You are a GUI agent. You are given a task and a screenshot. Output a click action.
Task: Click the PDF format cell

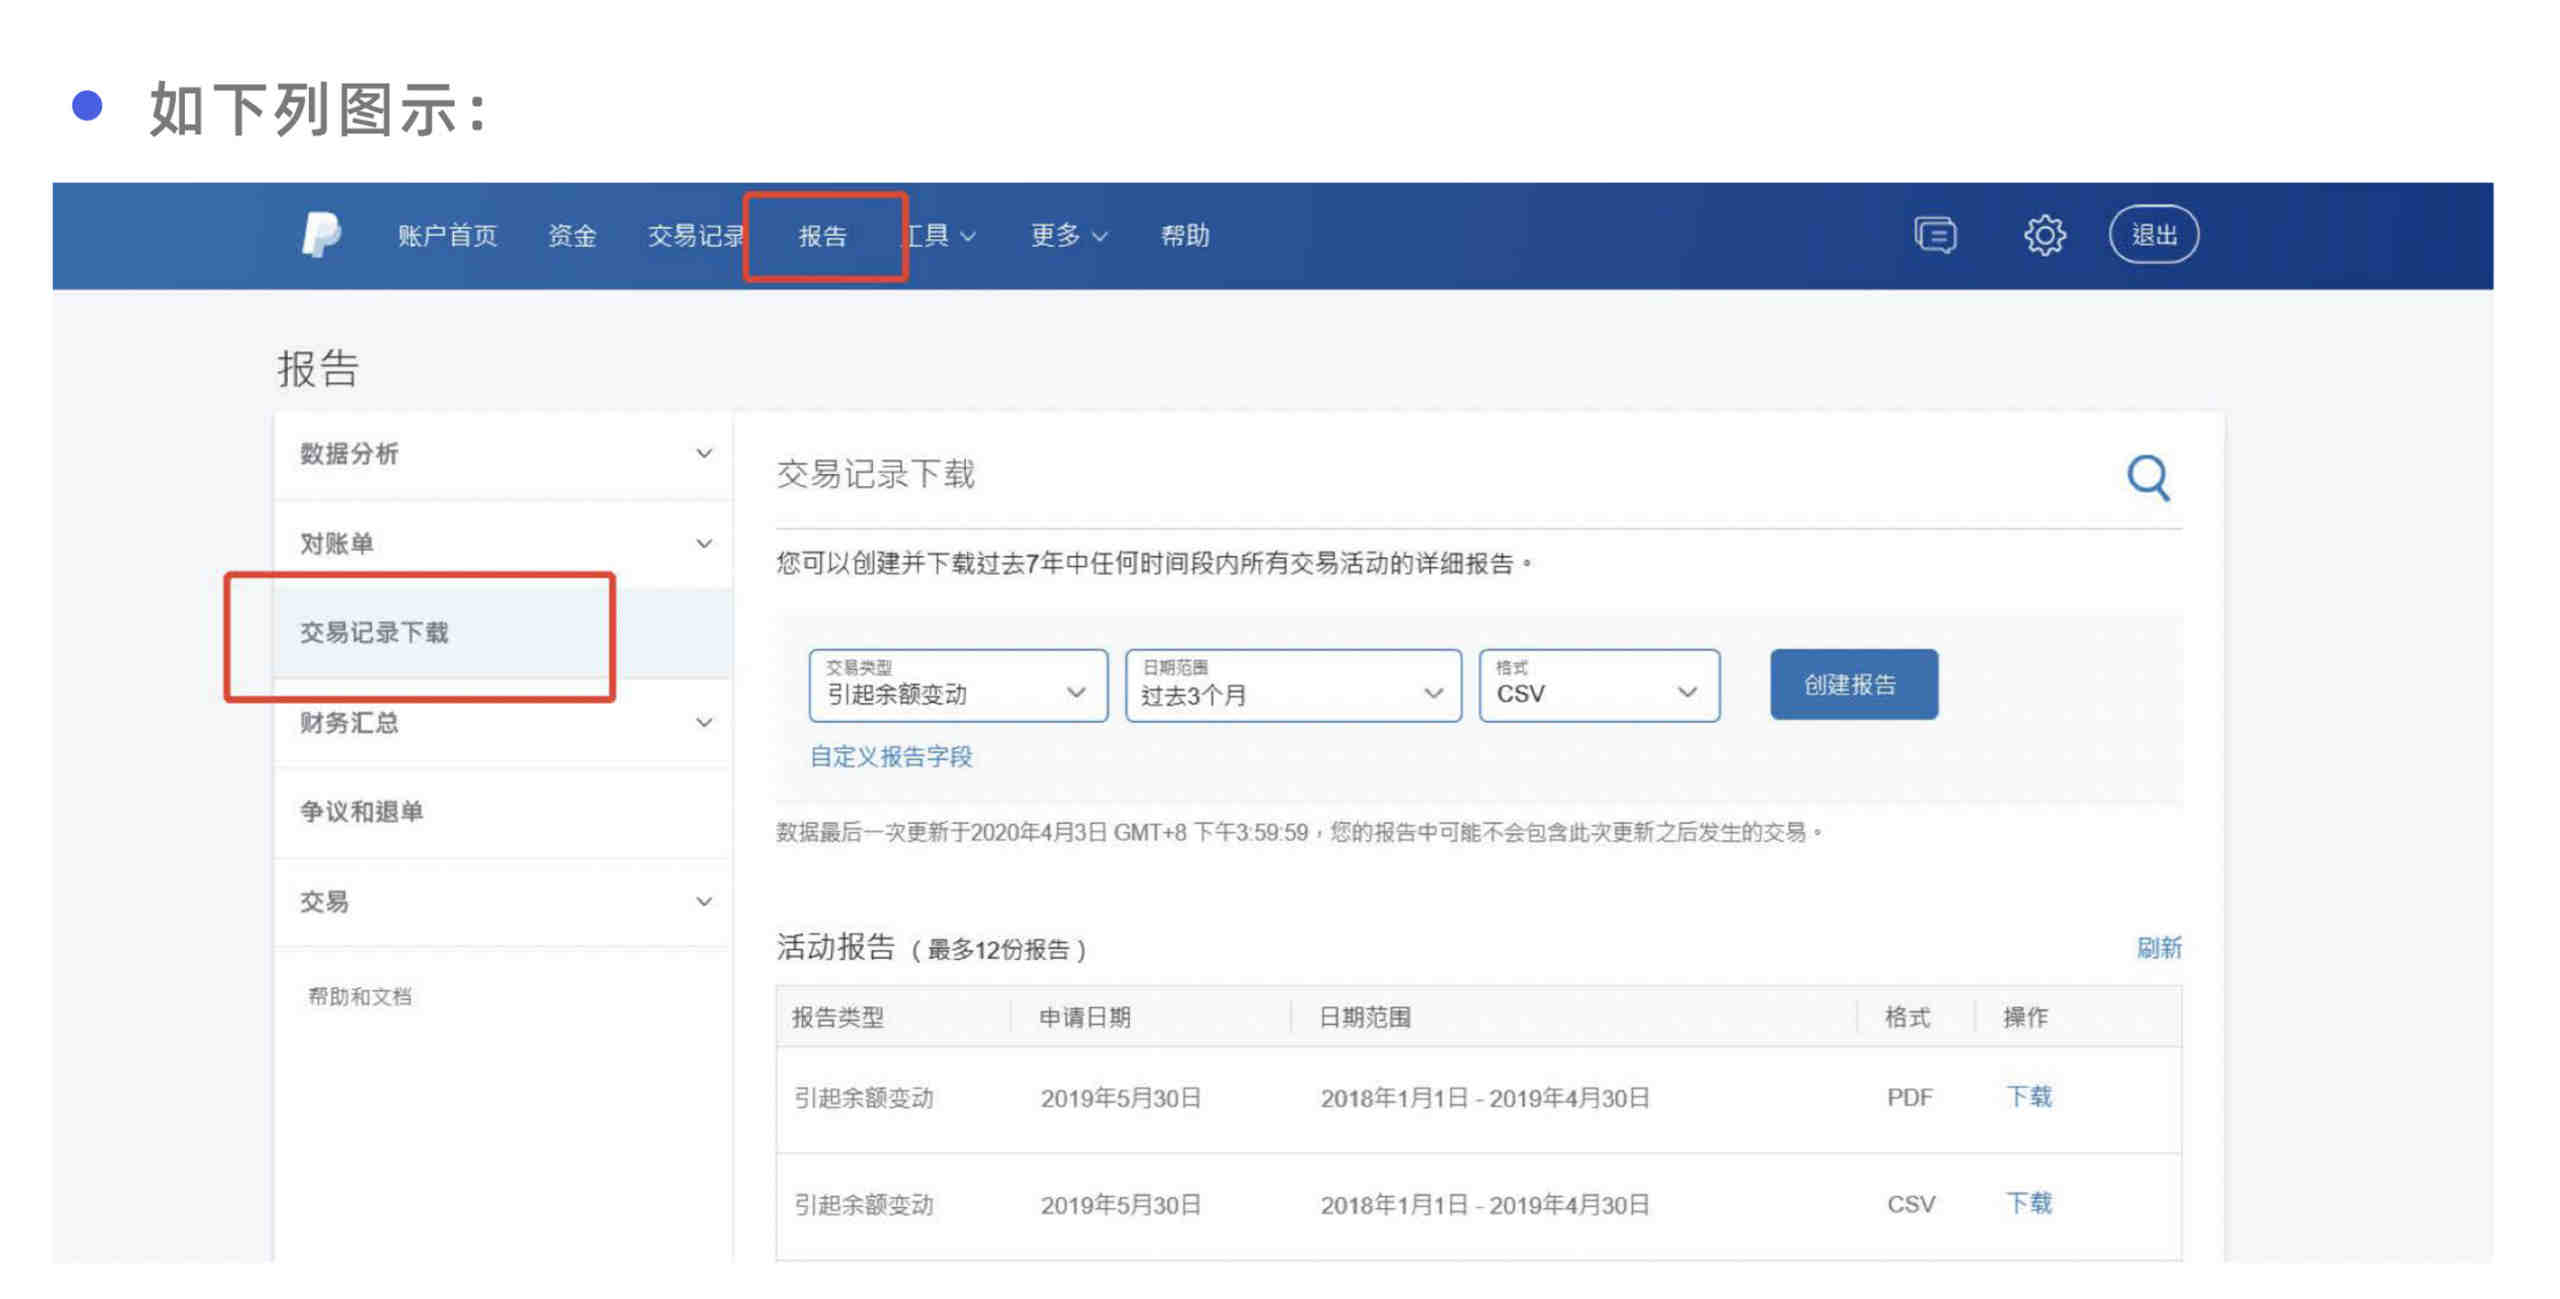coord(1908,1097)
